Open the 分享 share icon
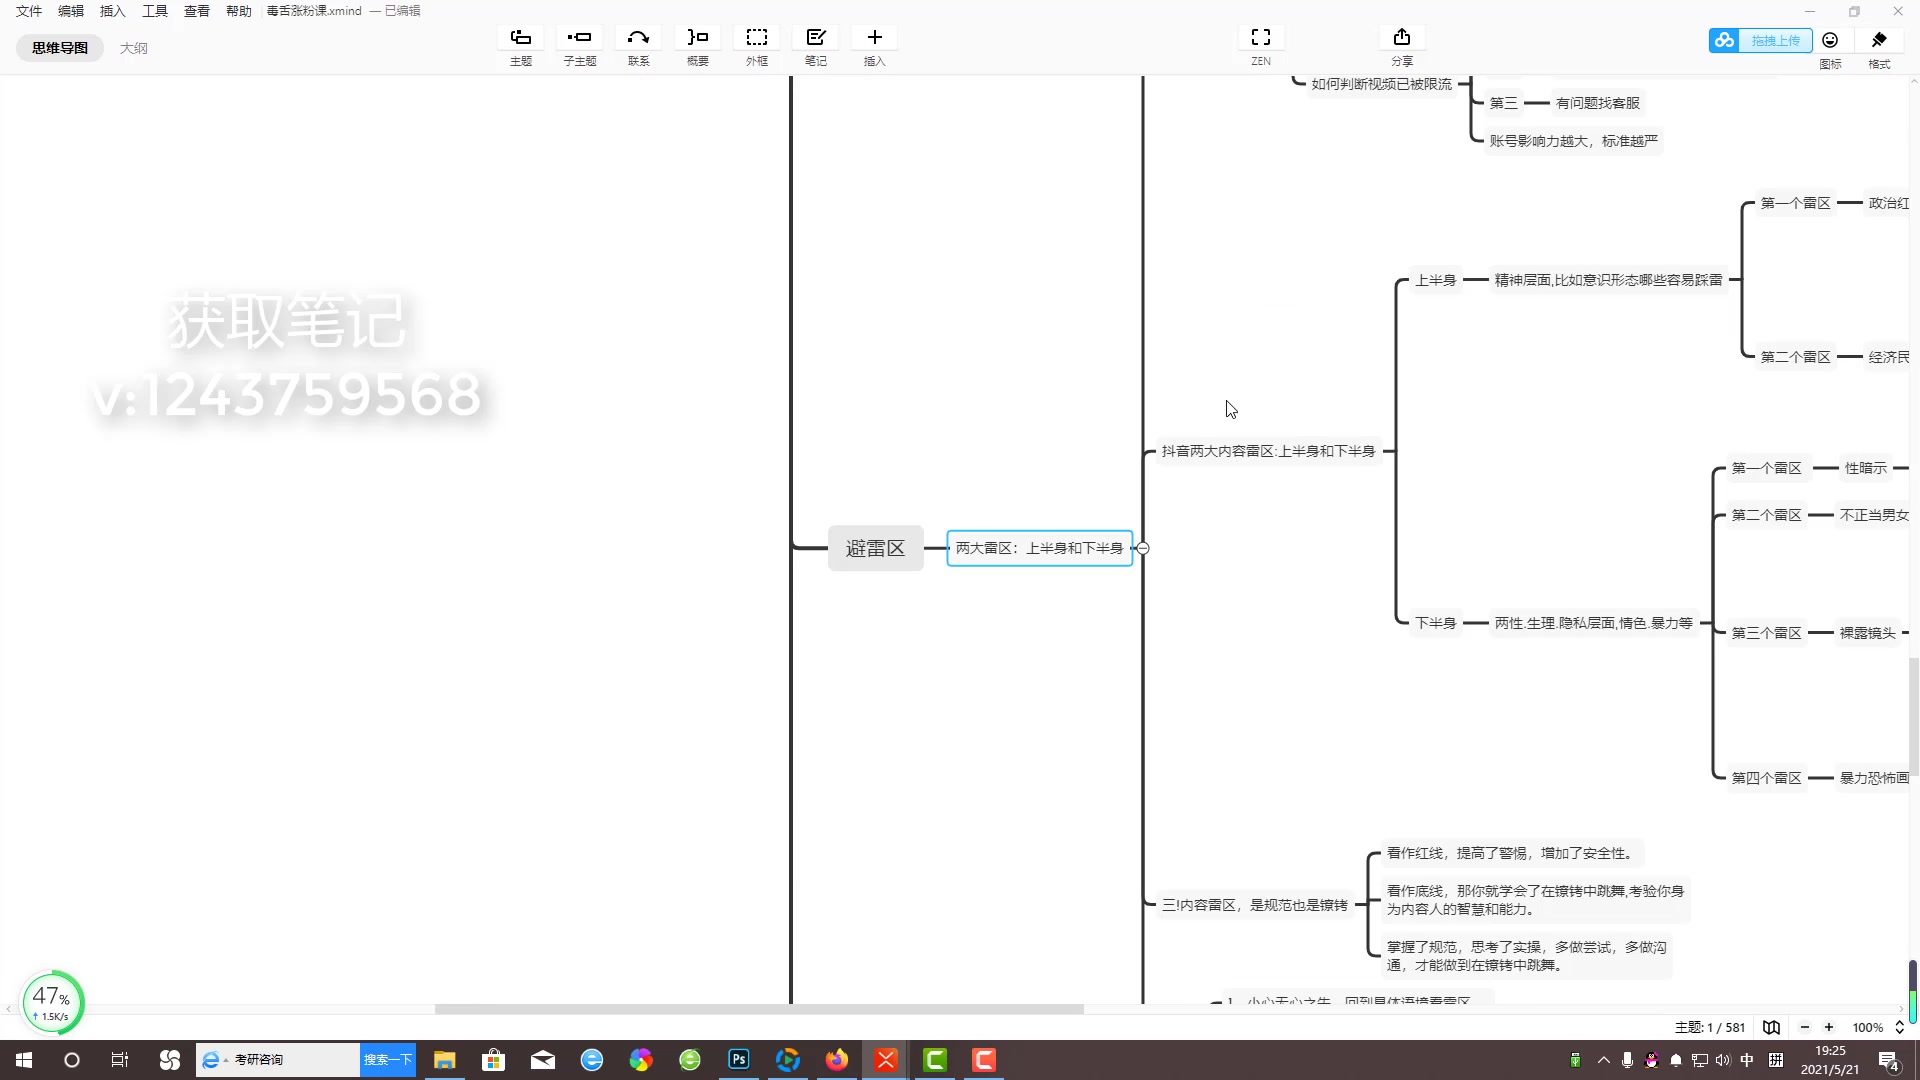This screenshot has height=1080, width=1920. pyautogui.click(x=1402, y=38)
